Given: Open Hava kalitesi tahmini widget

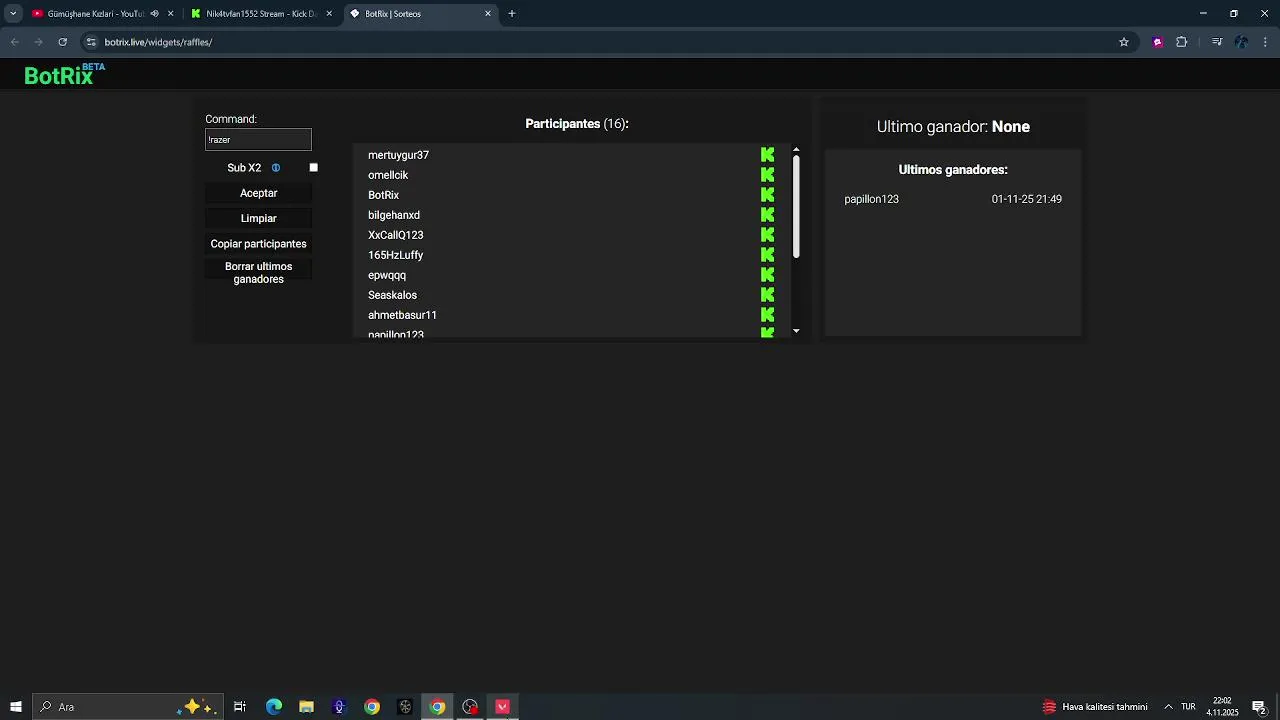Looking at the screenshot, I should click(1095, 707).
